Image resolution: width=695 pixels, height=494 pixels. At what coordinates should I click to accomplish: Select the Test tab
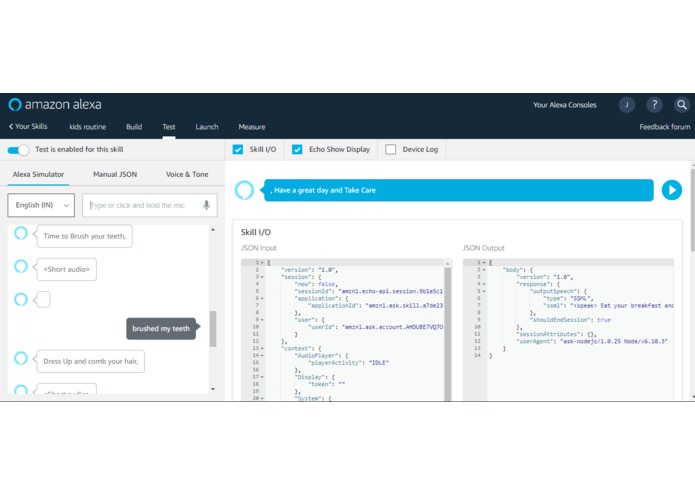[x=168, y=127]
